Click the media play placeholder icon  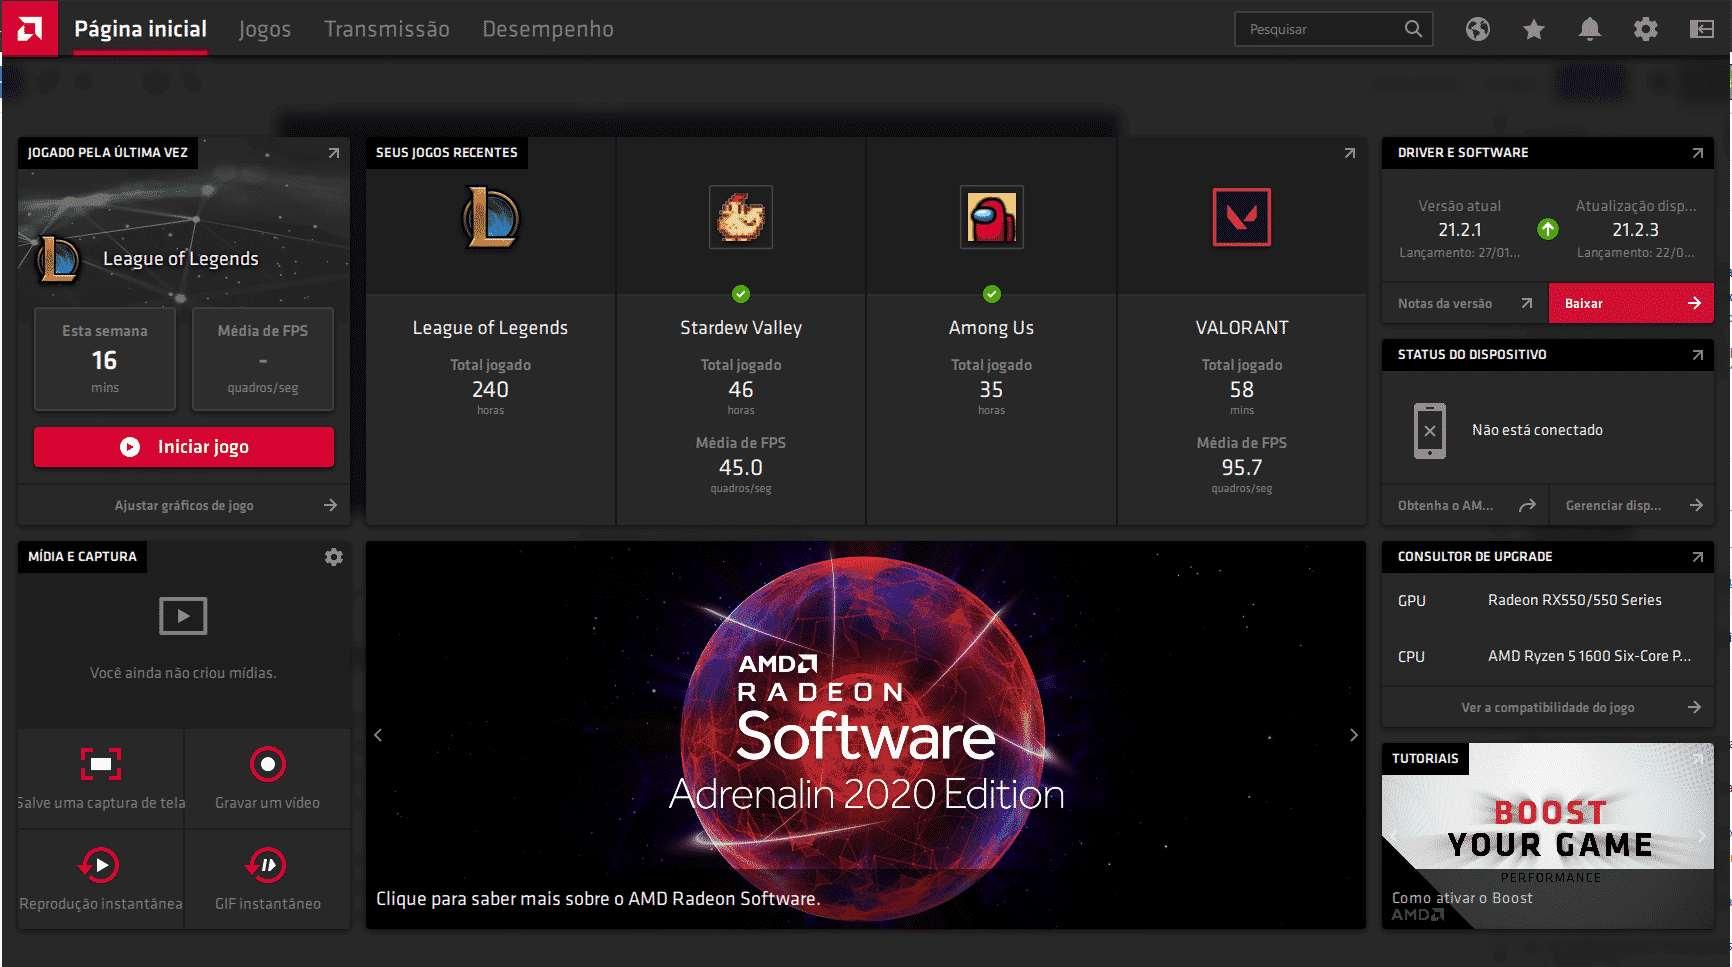183,616
